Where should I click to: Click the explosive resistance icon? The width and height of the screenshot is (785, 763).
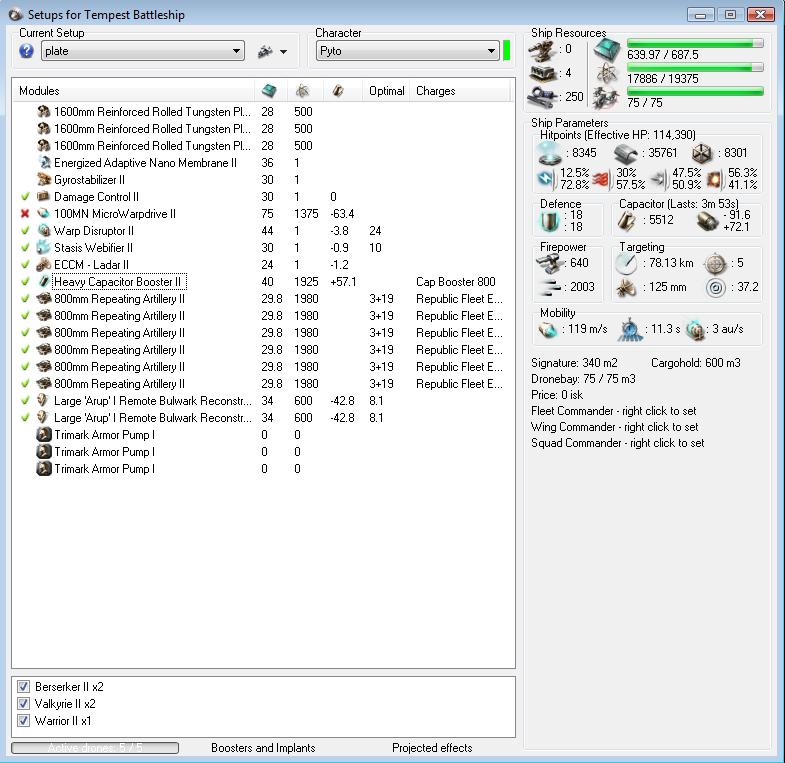pos(713,179)
